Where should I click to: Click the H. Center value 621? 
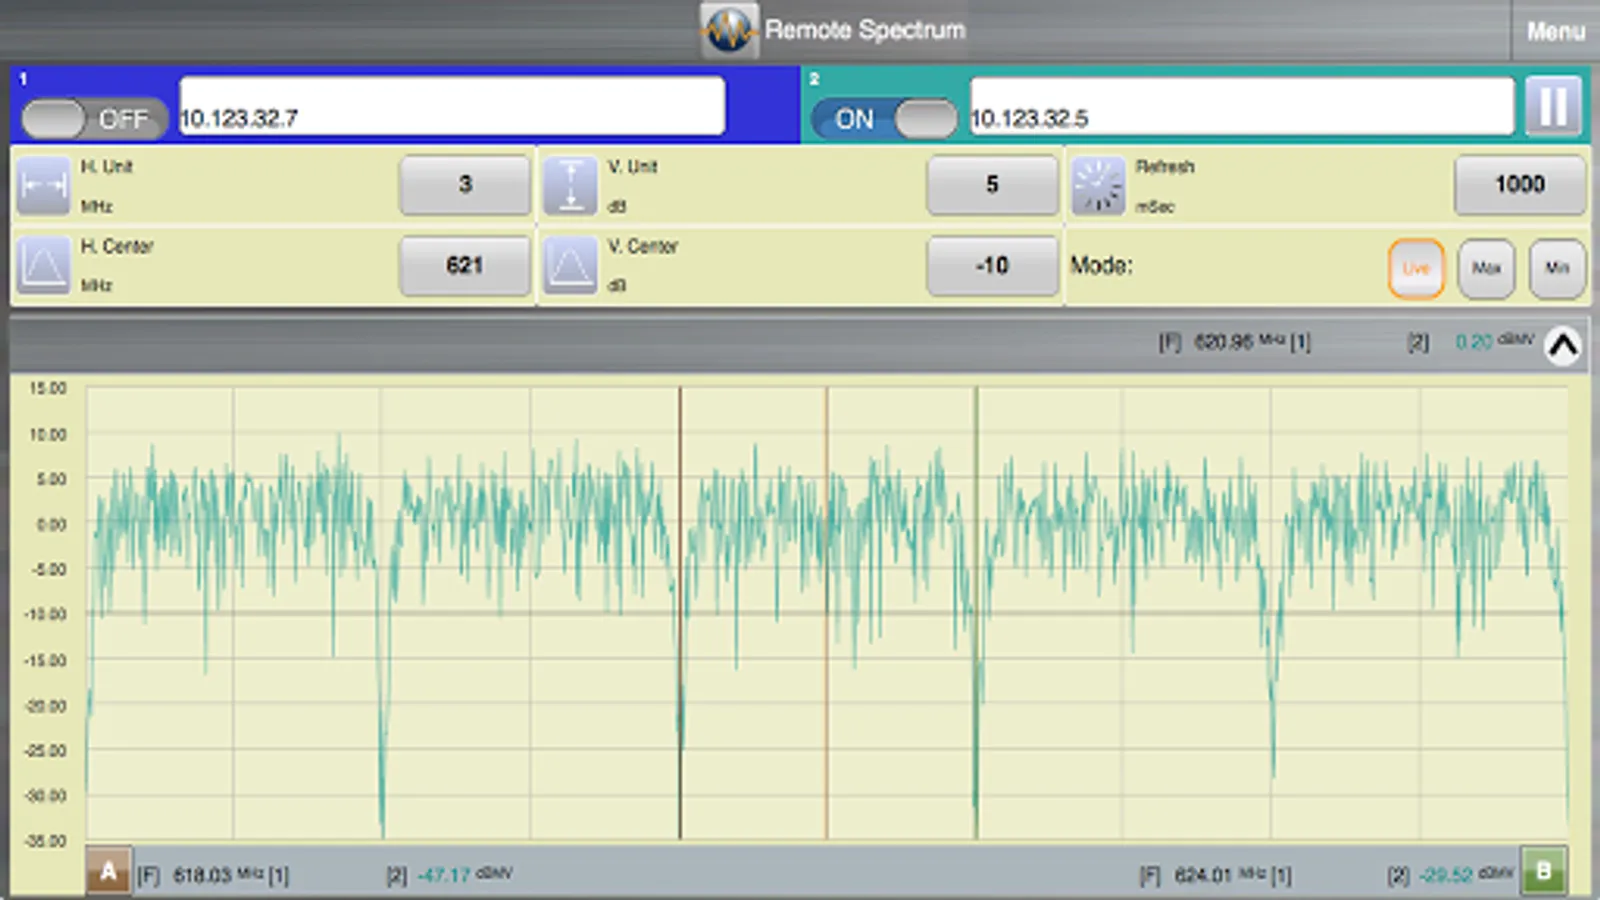click(x=465, y=265)
